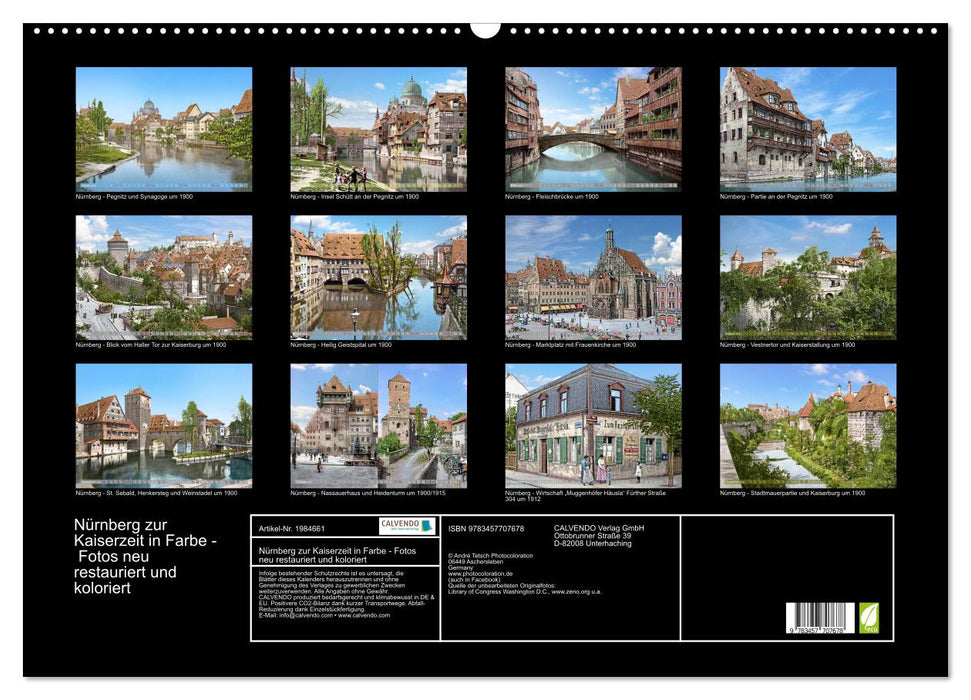This screenshot has width=971, height=700.
Task: Select the 'Heilig Geistspital um 1900' thumbnail
Action: pos(377,280)
